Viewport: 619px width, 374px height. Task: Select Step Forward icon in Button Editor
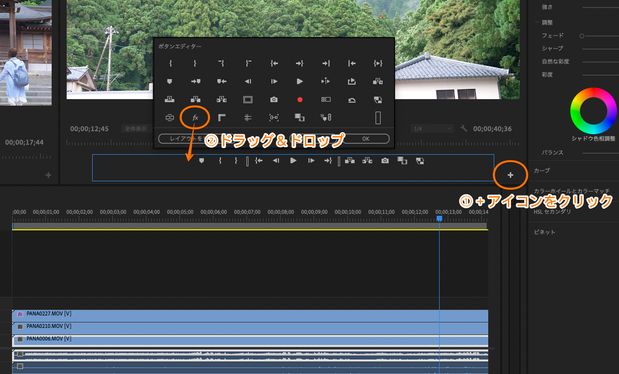274,81
